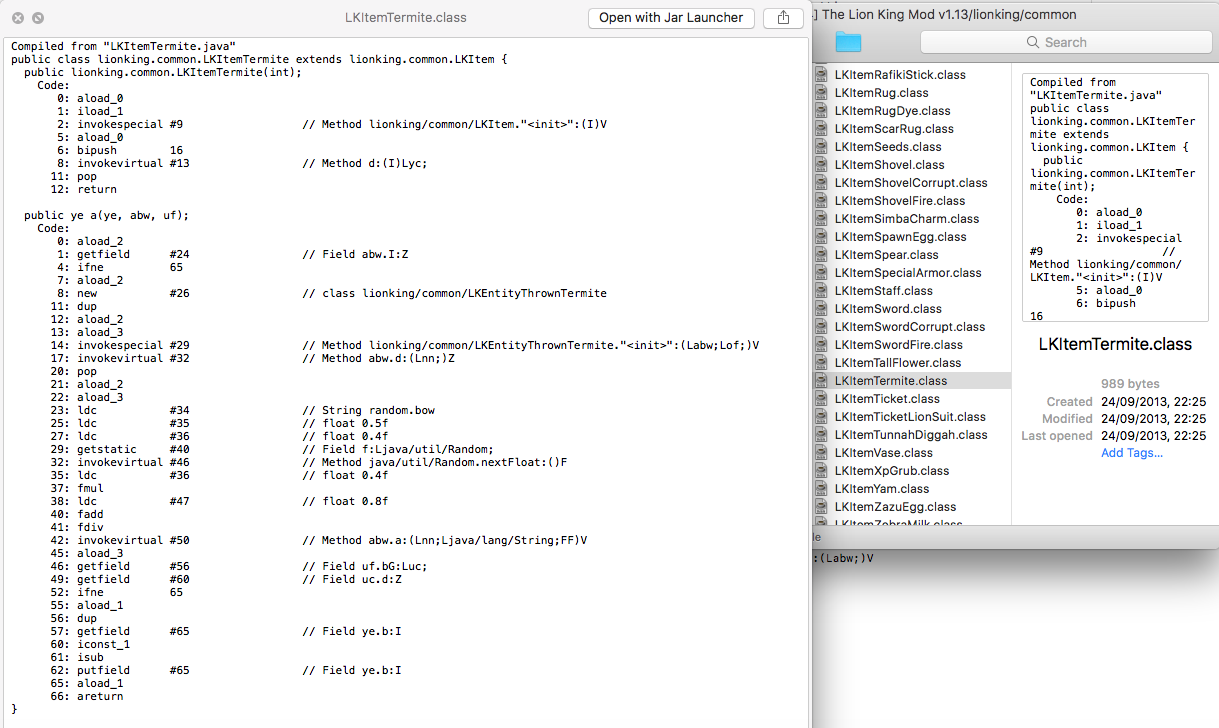This screenshot has width=1219, height=728.
Task: Select LKItemTicketLionSuit.class file
Action: (912, 417)
